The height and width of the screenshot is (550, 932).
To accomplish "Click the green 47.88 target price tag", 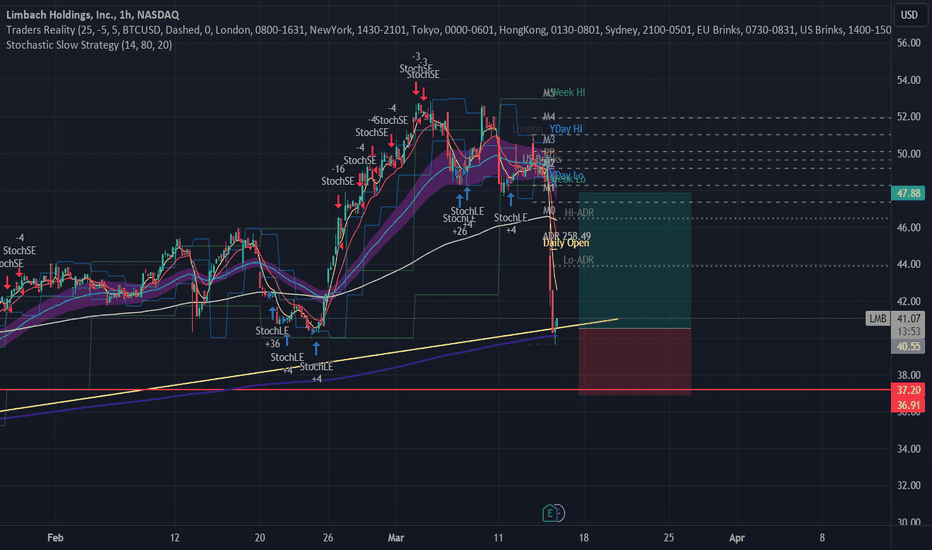I will point(908,193).
